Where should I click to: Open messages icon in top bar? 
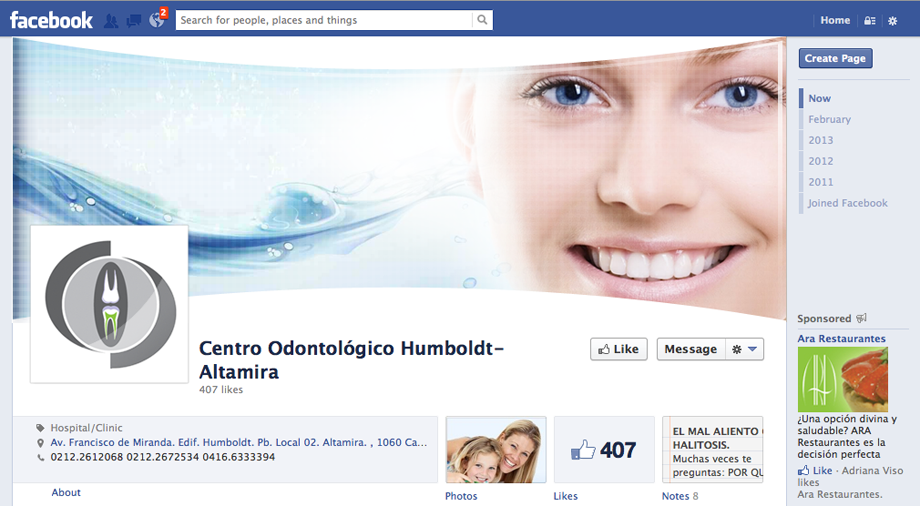134,21
